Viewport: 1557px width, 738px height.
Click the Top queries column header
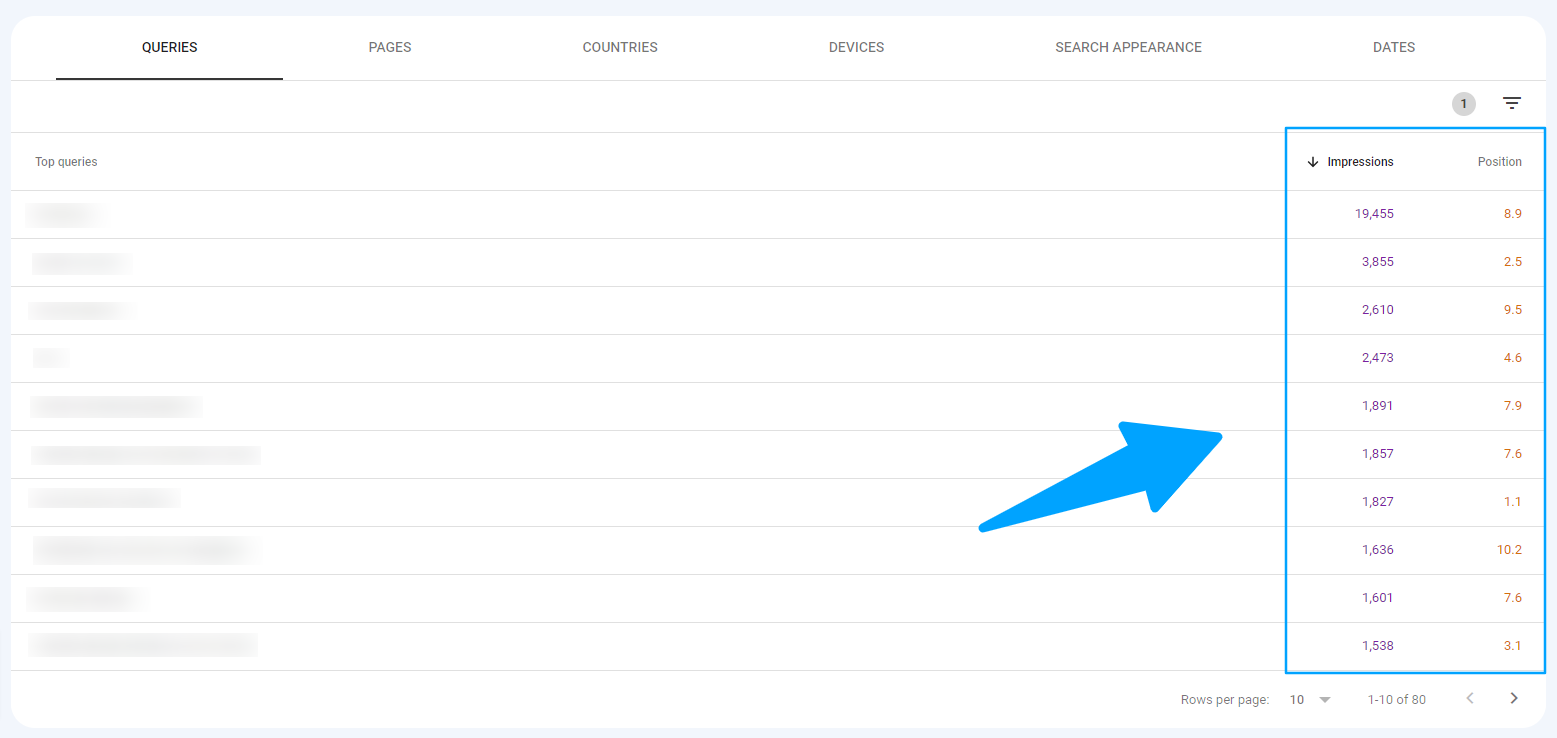[66, 162]
